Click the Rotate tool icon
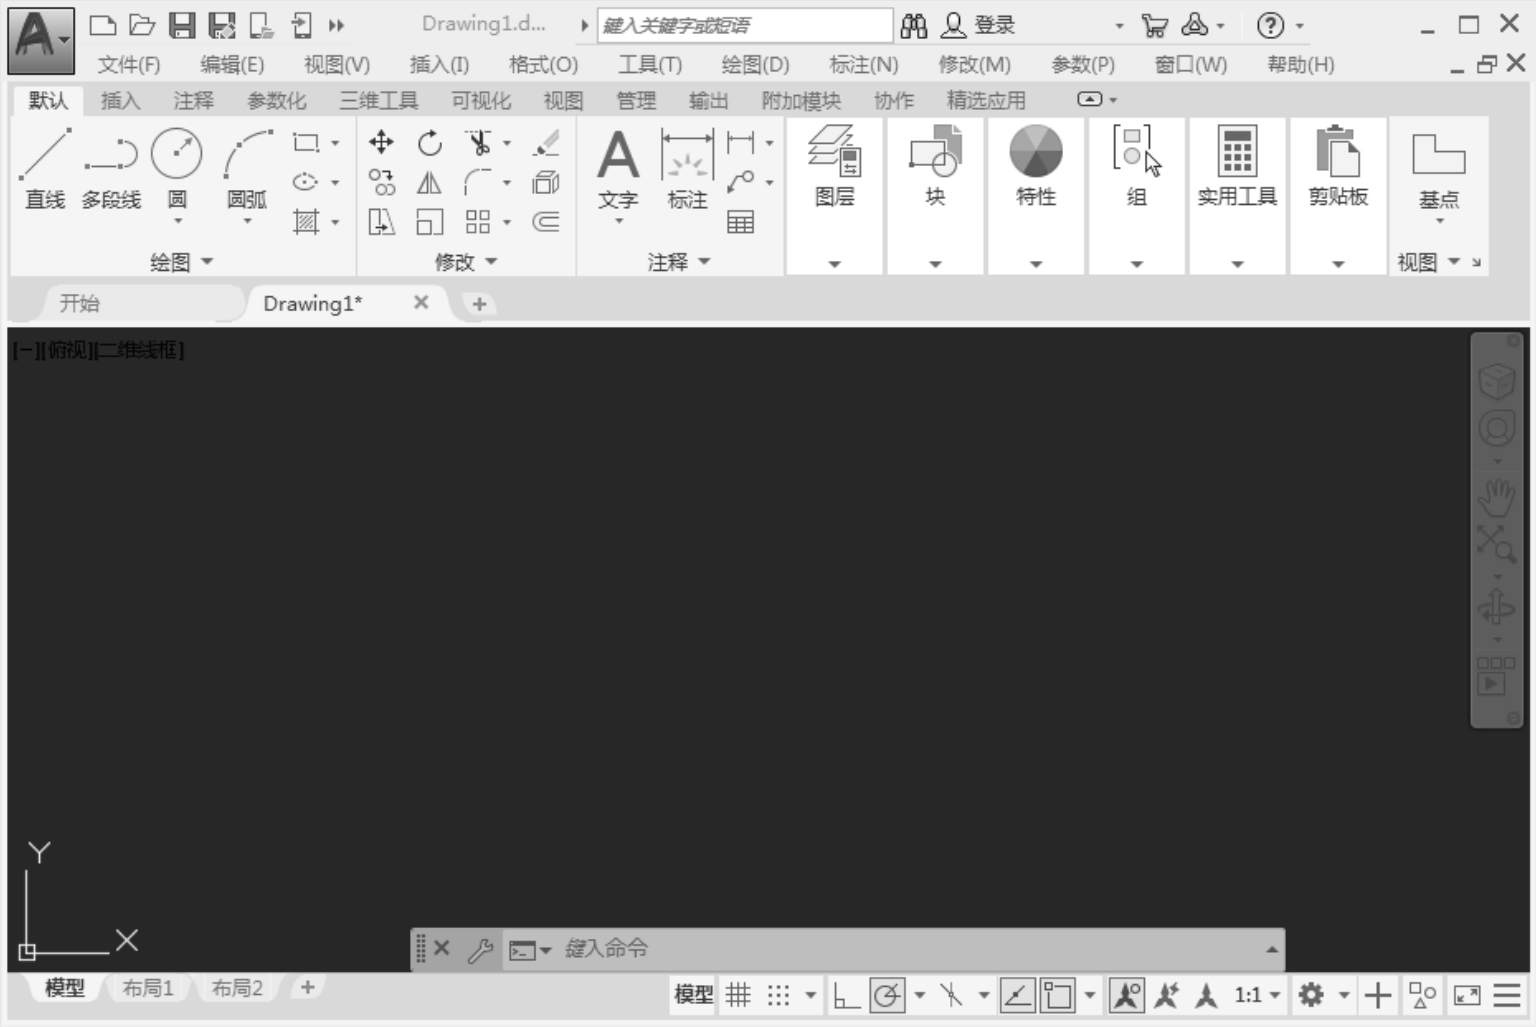Screen dimensions: 1536x1027 [430, 143]
